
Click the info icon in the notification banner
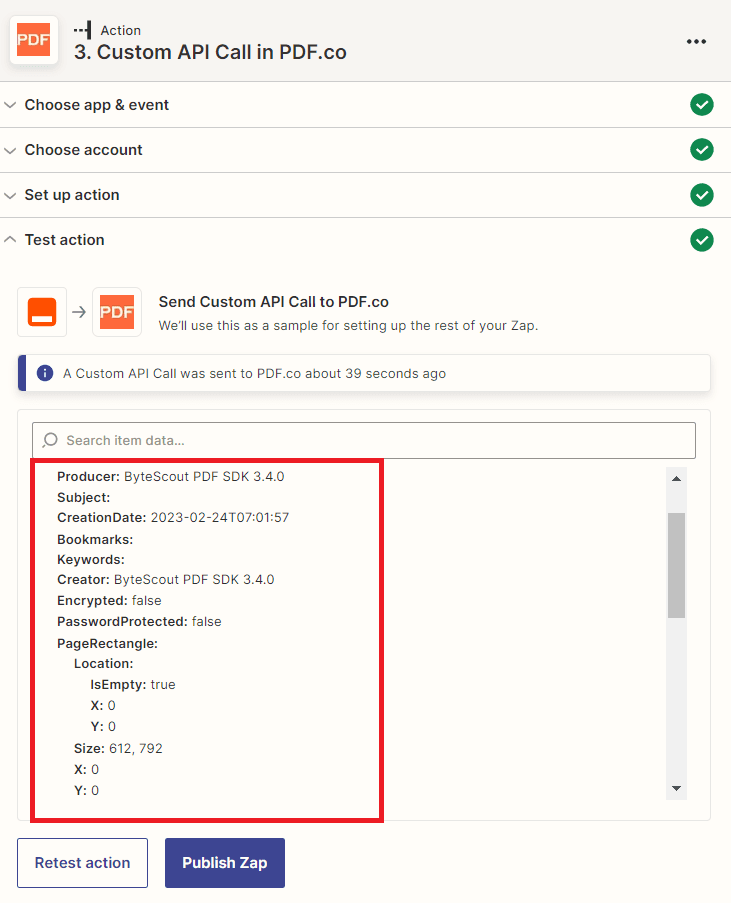pos(45,373)
